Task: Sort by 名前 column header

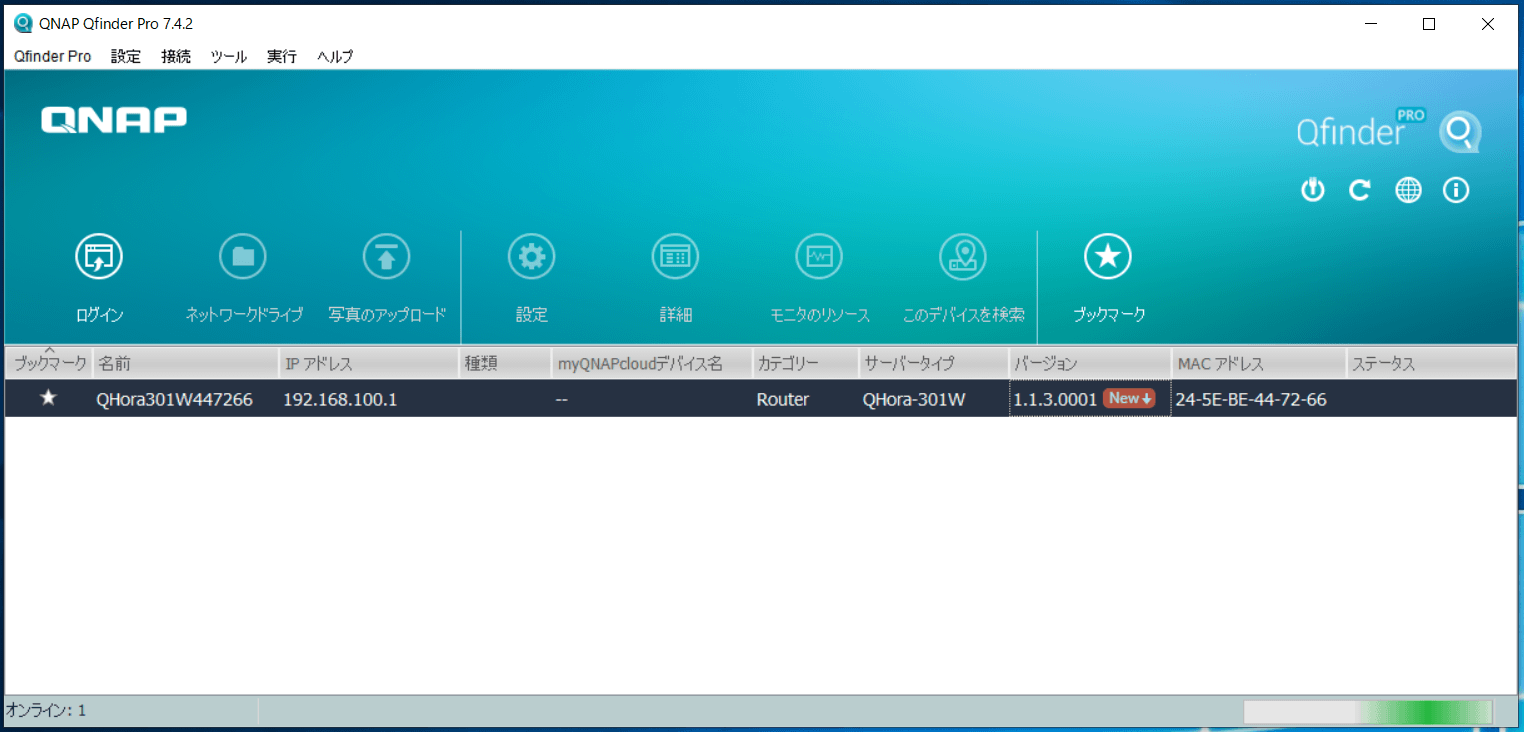Action: pyautogui.click(x=185, y=364)
